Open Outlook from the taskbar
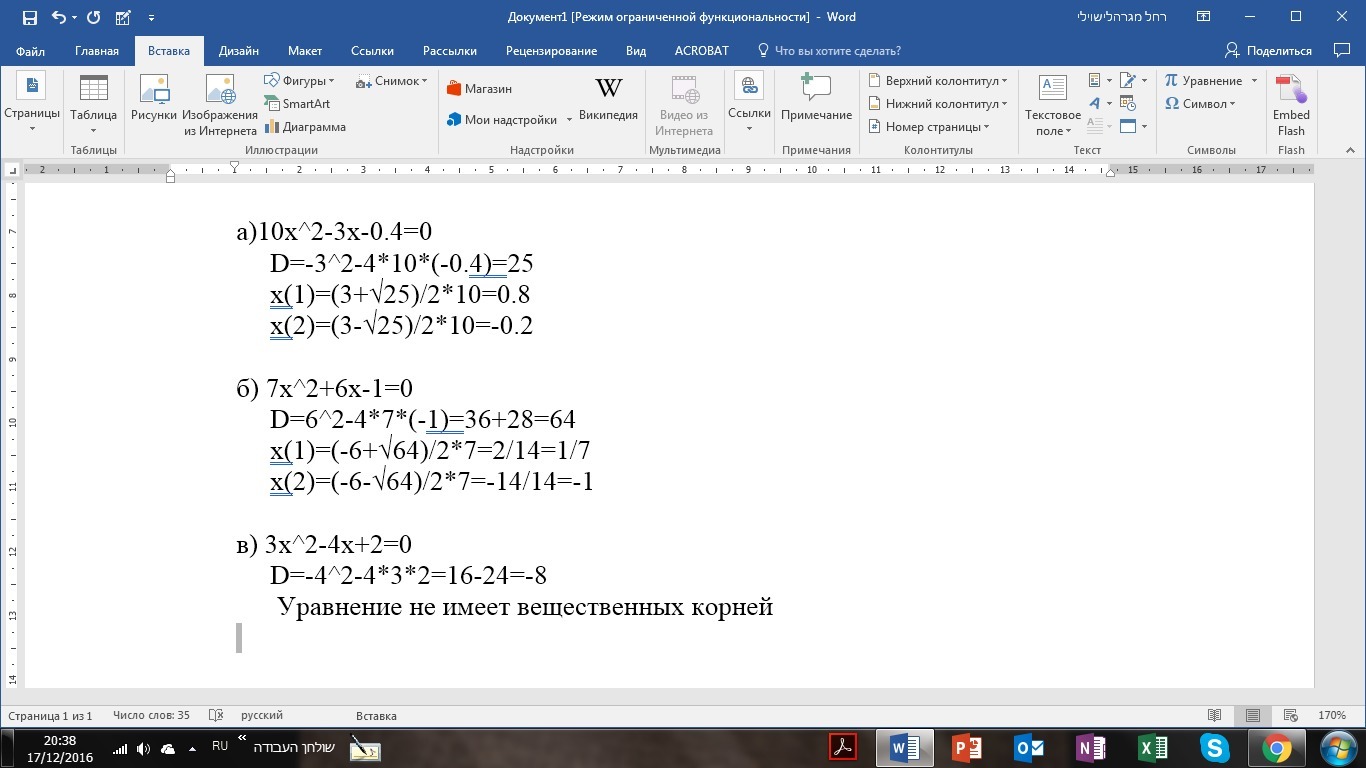The image size is (1366, 768). pyautogui.click(x=1029, y=748)
